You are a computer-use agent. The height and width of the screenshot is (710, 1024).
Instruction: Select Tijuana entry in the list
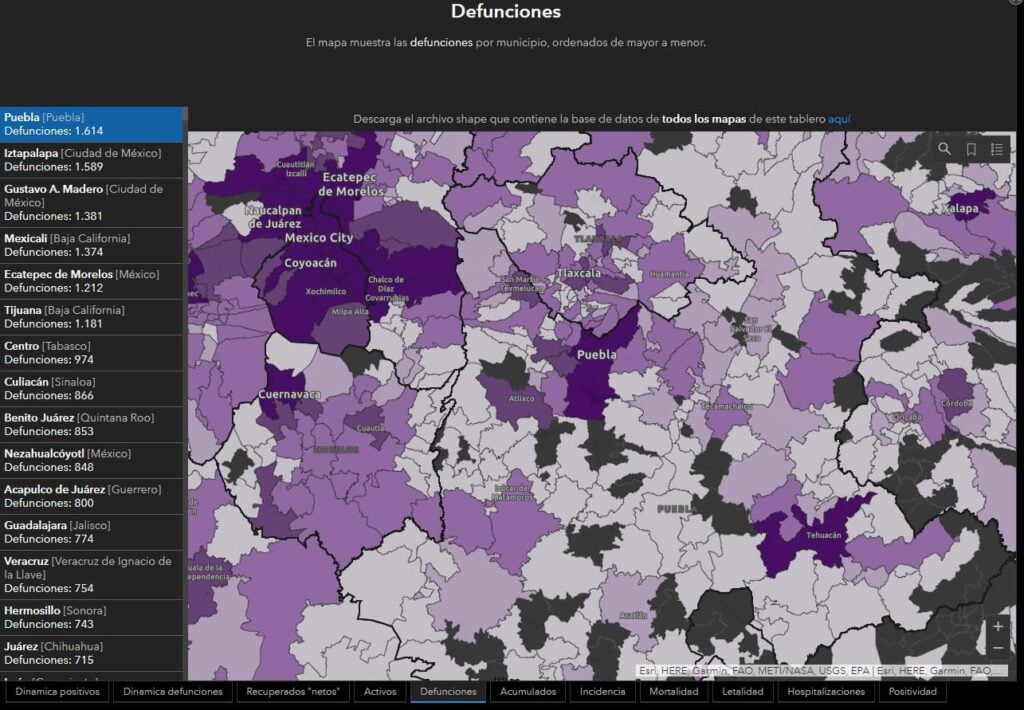pos(92,317)
